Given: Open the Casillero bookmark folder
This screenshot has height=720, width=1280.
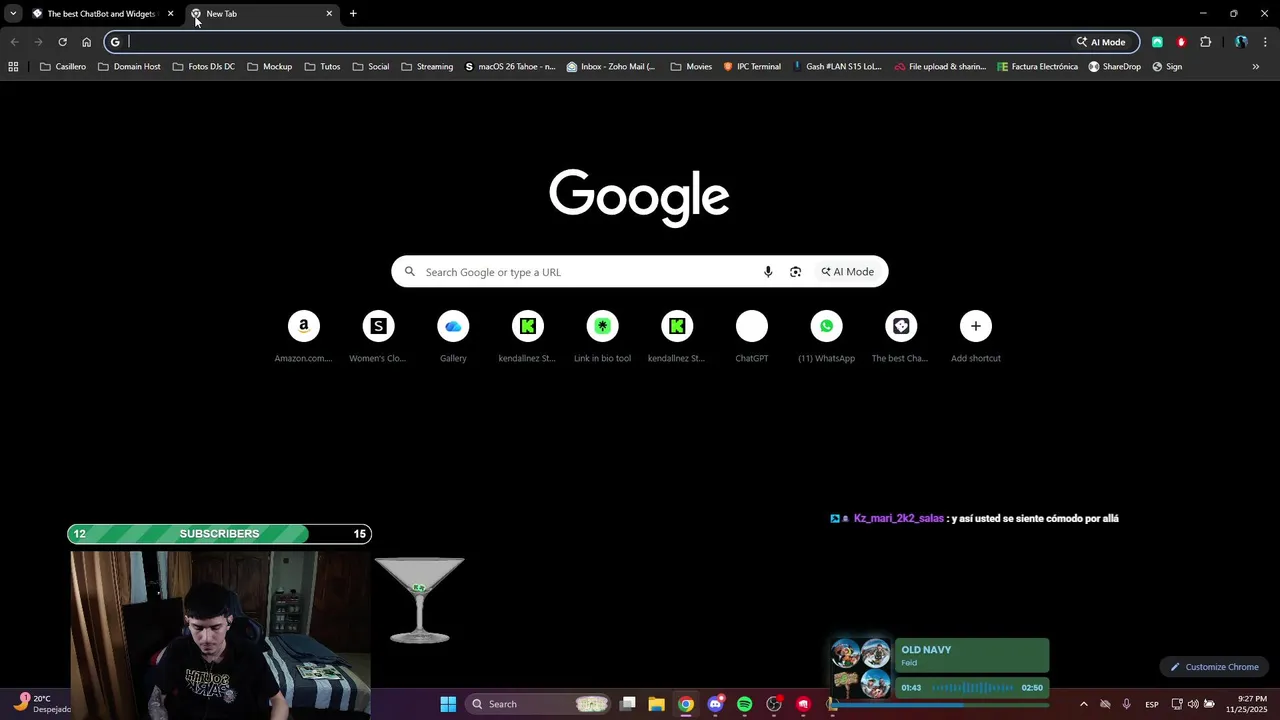Looking at the screenshot, I should [63, 67].
